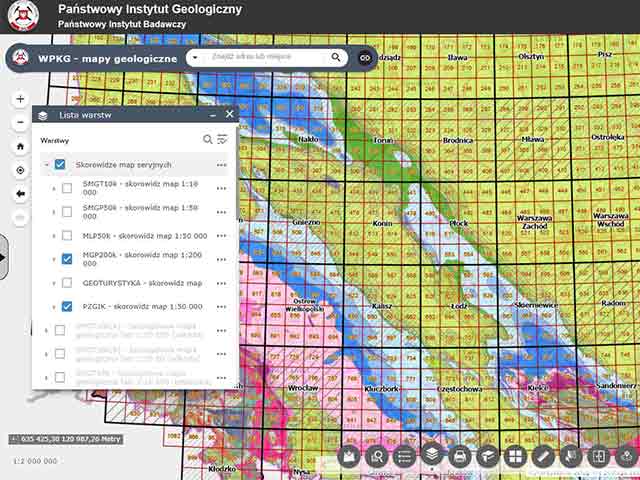Open the layer list widget in bottom toolbar
This screenshot has height=480, width=640.
(431, 456)
